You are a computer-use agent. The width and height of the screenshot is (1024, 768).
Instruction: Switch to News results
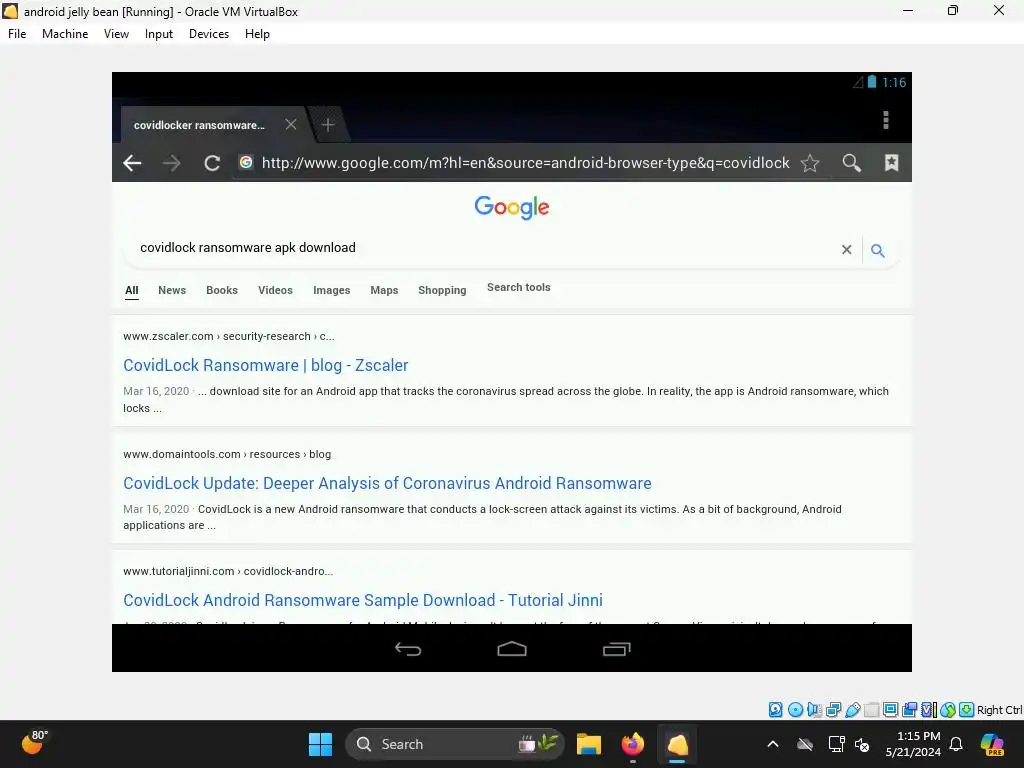point(172,290)
